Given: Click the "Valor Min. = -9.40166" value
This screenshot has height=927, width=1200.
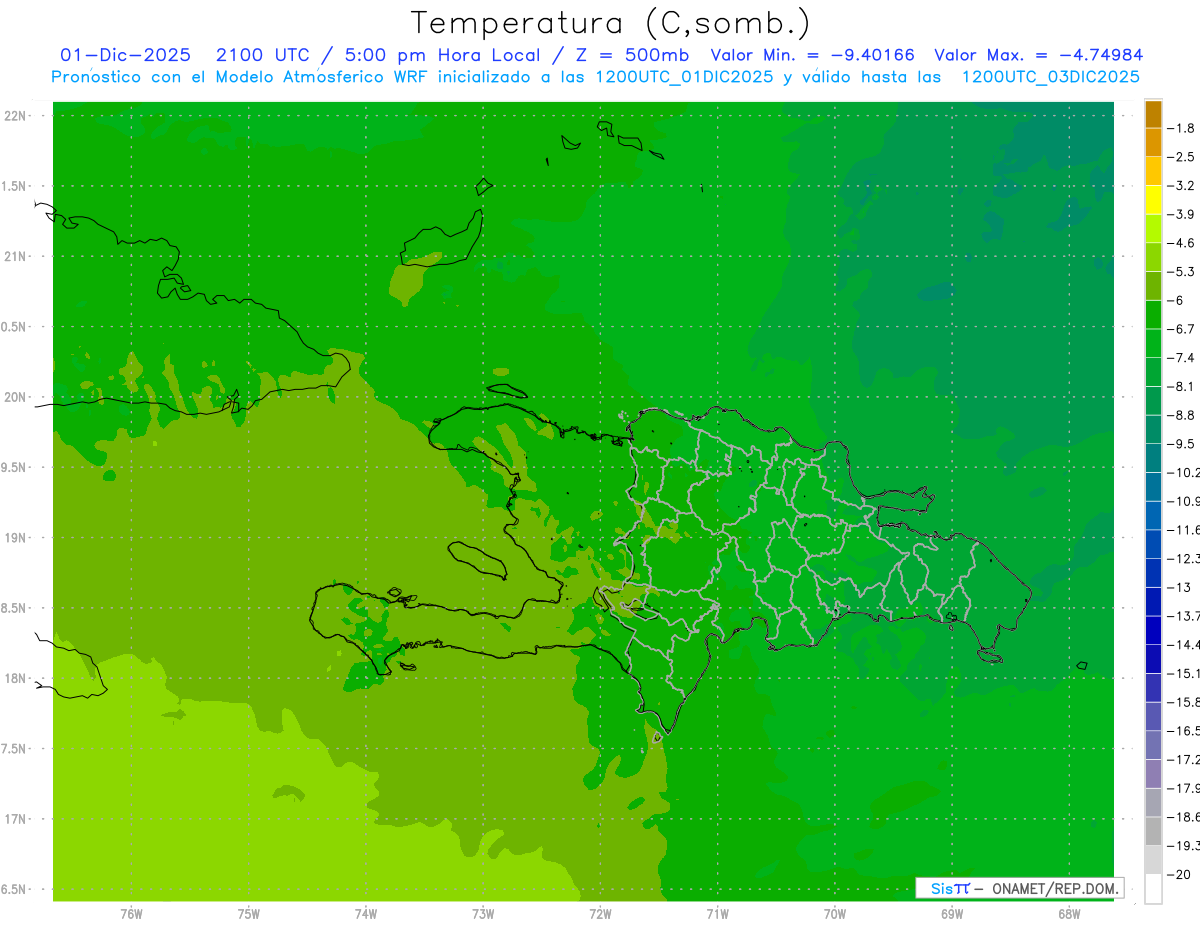Looking at the screenshot, I should pos(812,55).
